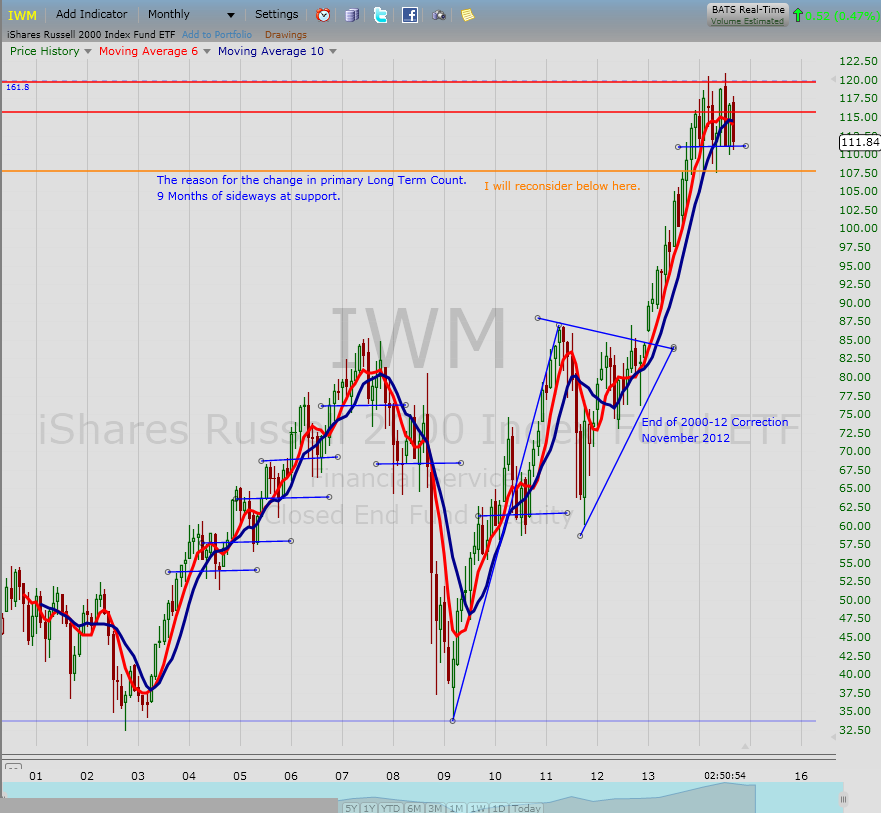Image resolution: width=881 pixels, height=813 pixels.
Task: Click the small collapse icon above 01 label
Action: 13,766
